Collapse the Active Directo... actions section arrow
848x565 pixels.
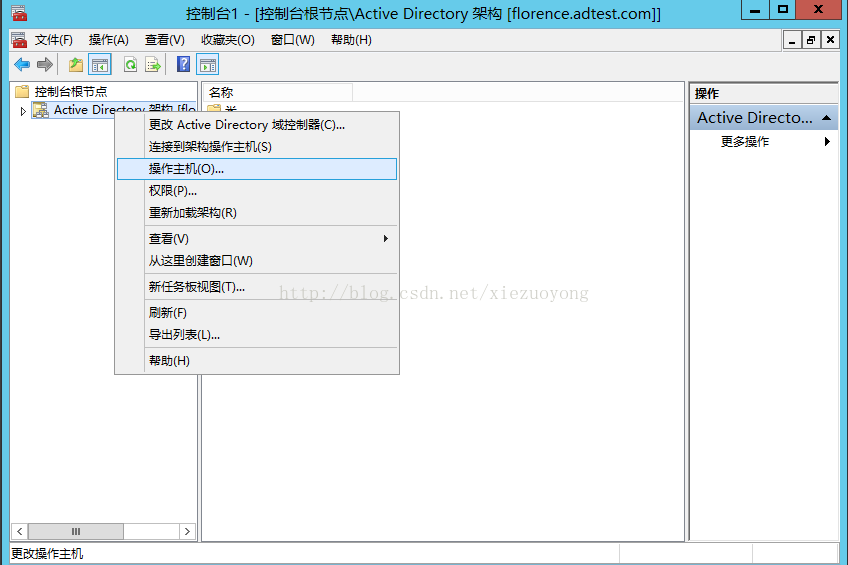pyautogui.click(x=826, y=118)
